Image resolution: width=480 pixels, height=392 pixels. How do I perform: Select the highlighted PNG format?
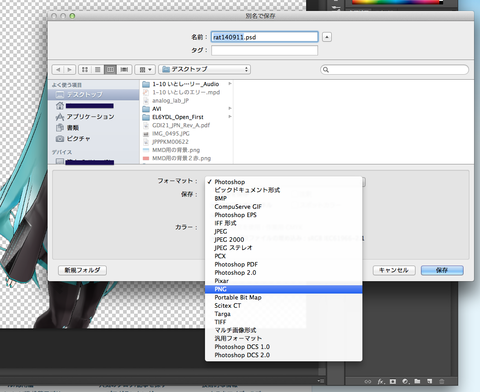284,289
